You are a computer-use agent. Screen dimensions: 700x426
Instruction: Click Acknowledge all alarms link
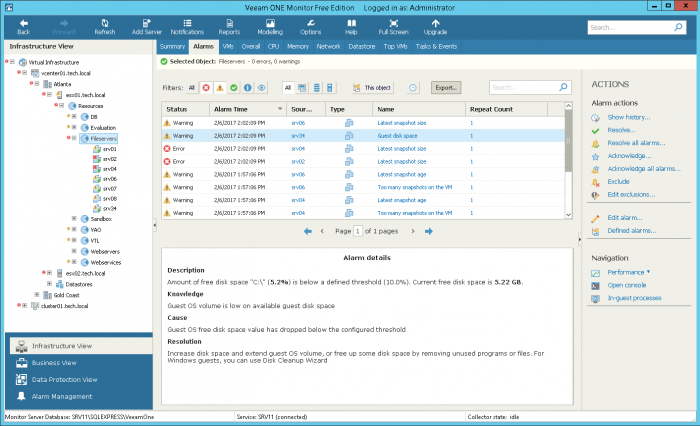click(x=644, y=169)
